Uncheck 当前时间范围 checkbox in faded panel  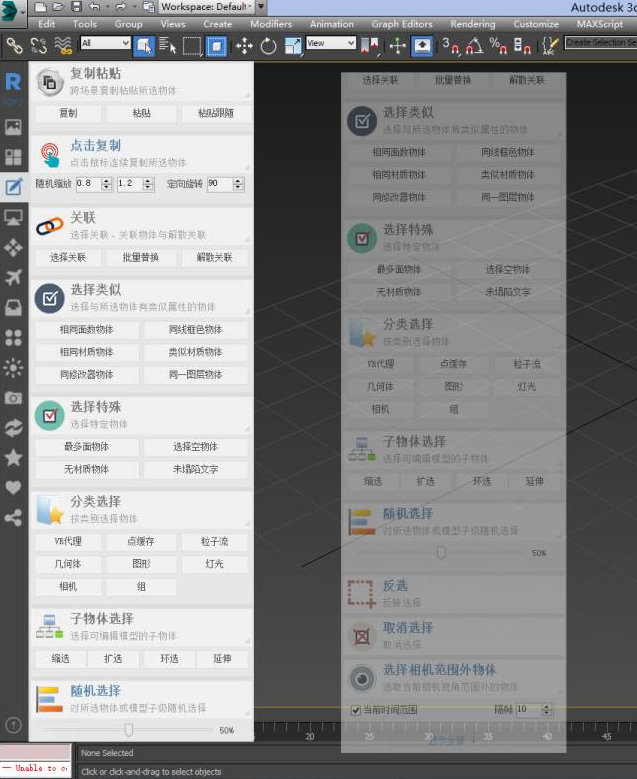[356, 710]
